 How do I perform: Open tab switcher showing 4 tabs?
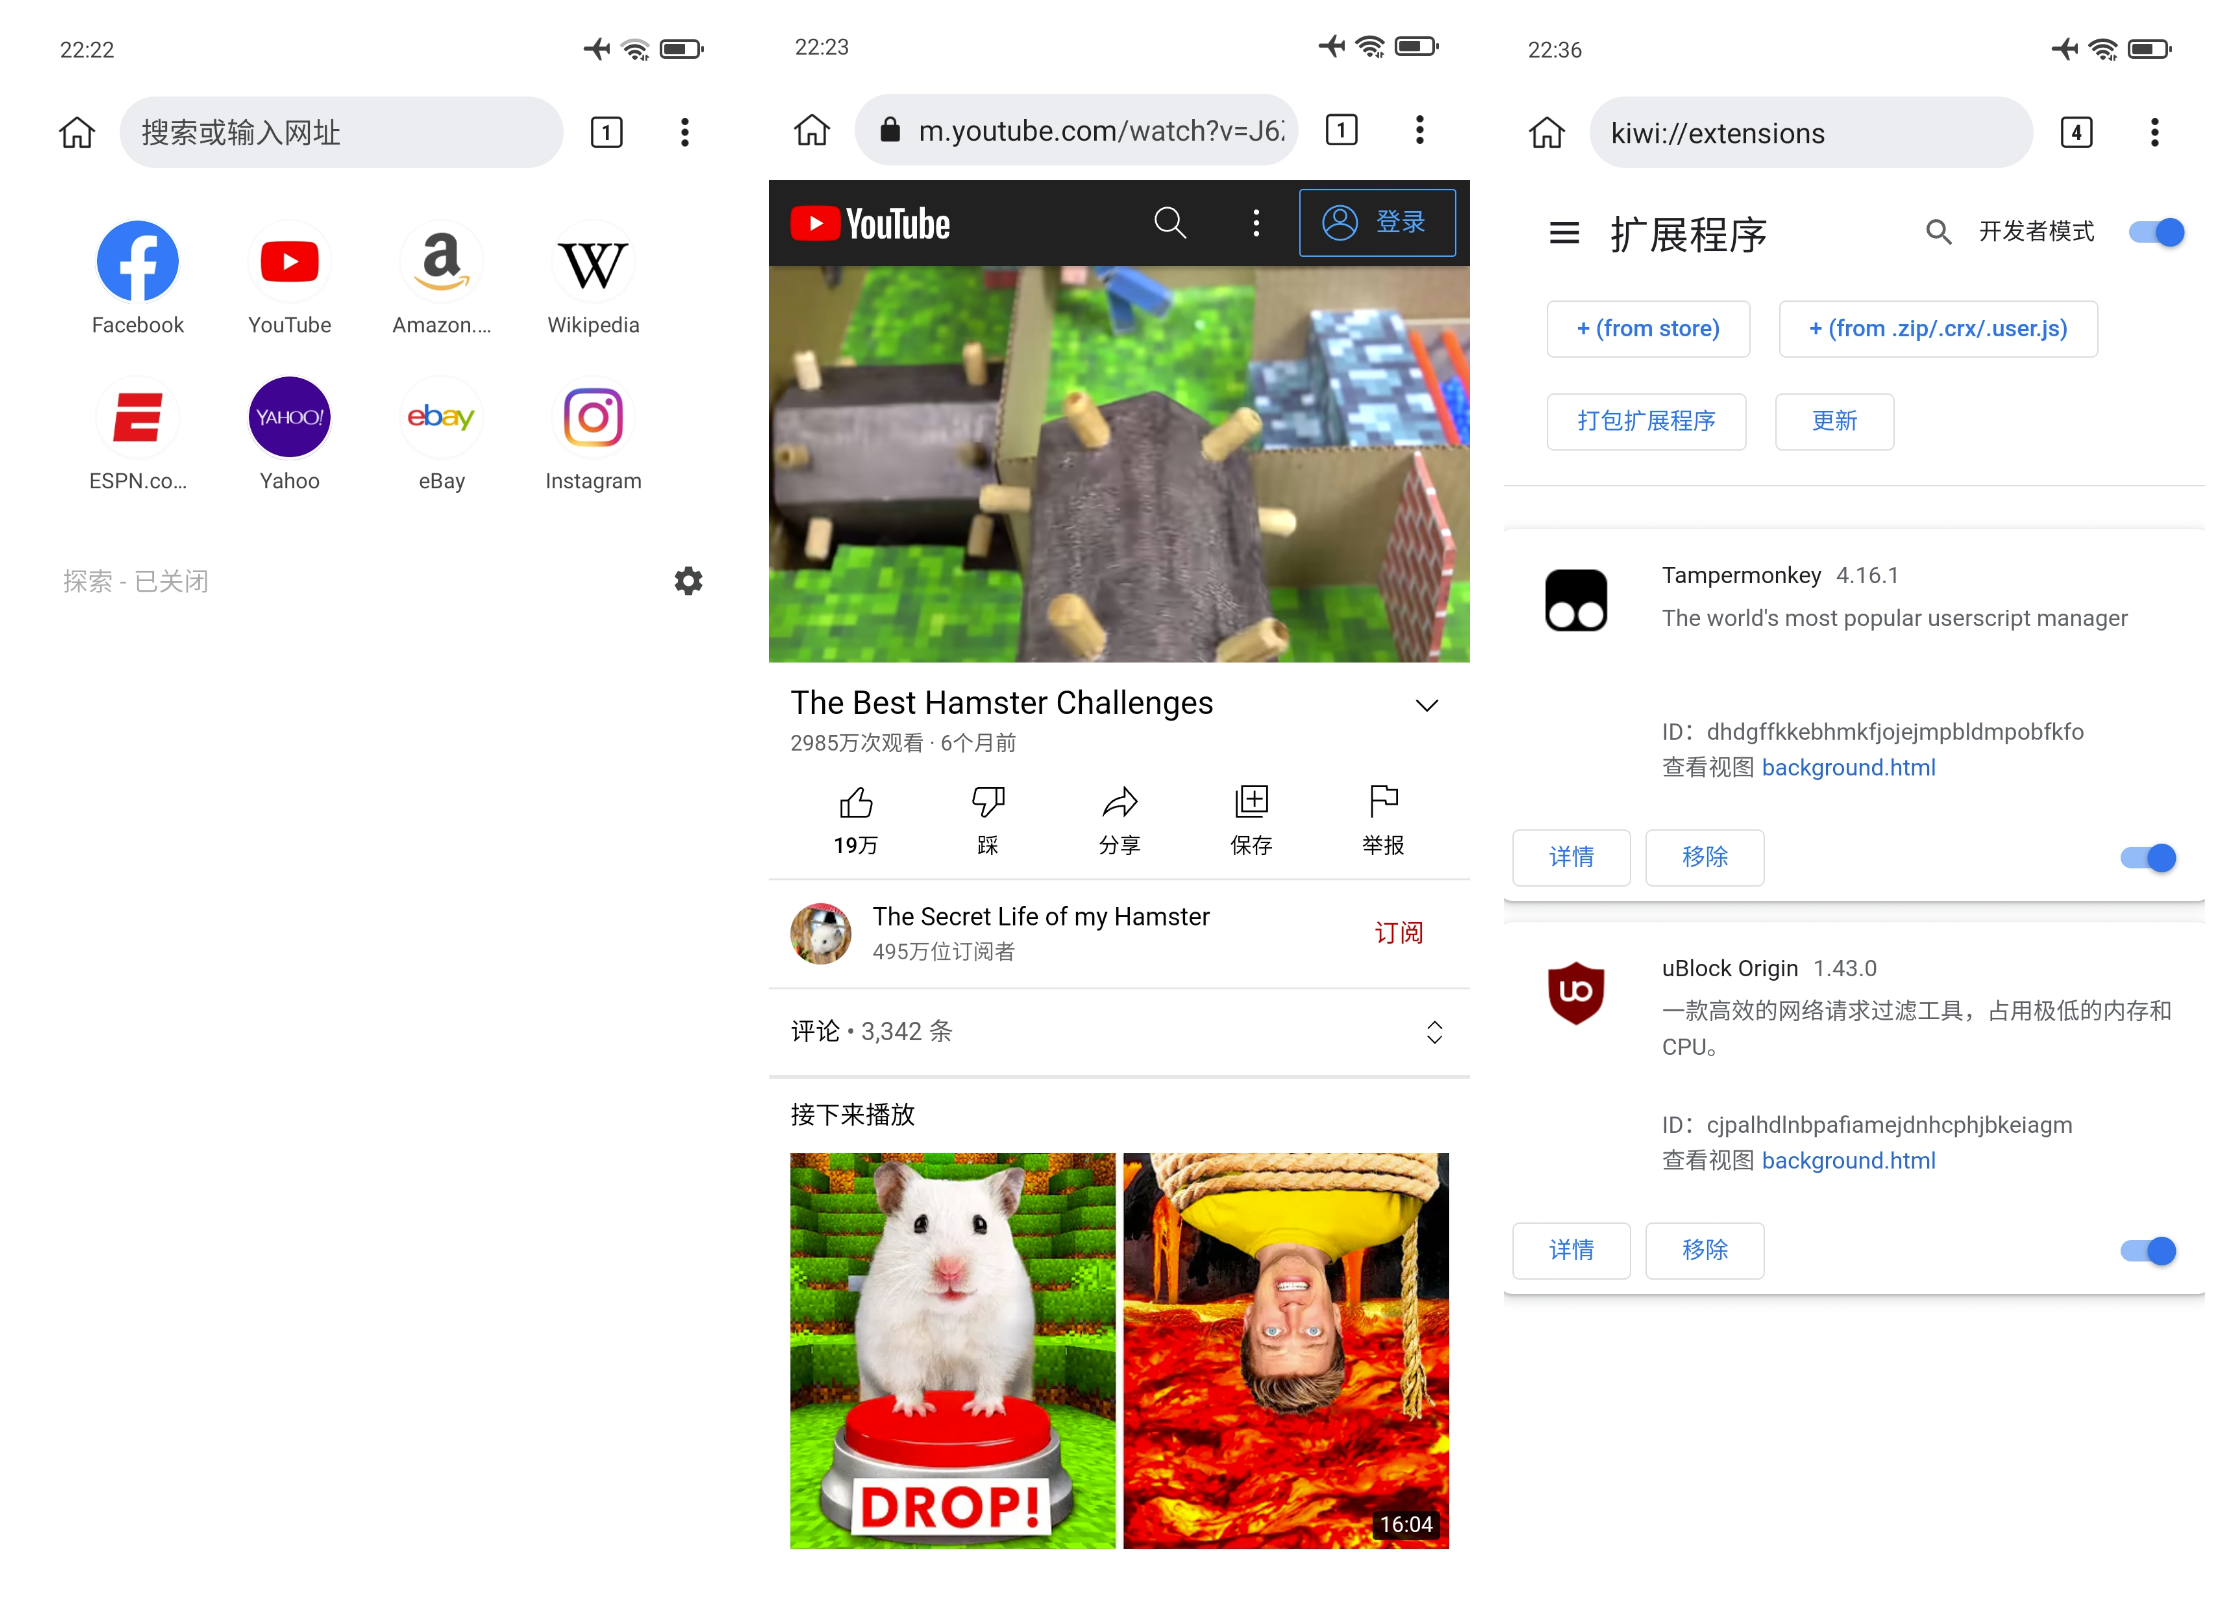coord(2076,132)
